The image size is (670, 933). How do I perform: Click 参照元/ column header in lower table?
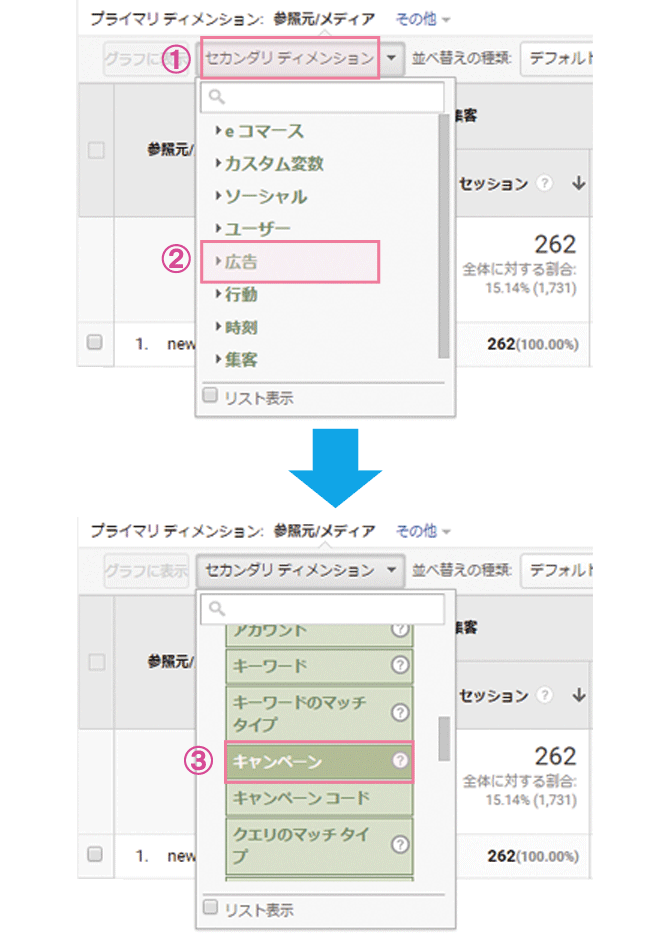click(x=171, y=661)
